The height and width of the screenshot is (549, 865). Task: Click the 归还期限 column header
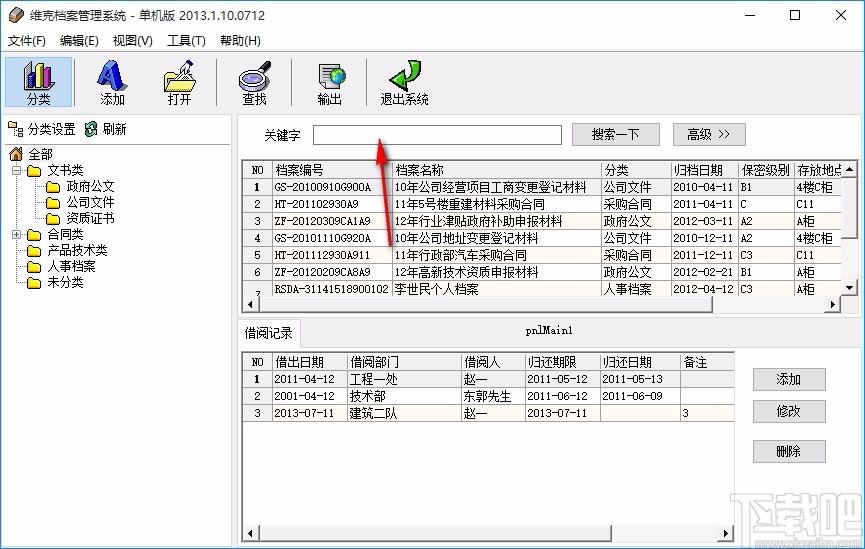tap(563, 362)
